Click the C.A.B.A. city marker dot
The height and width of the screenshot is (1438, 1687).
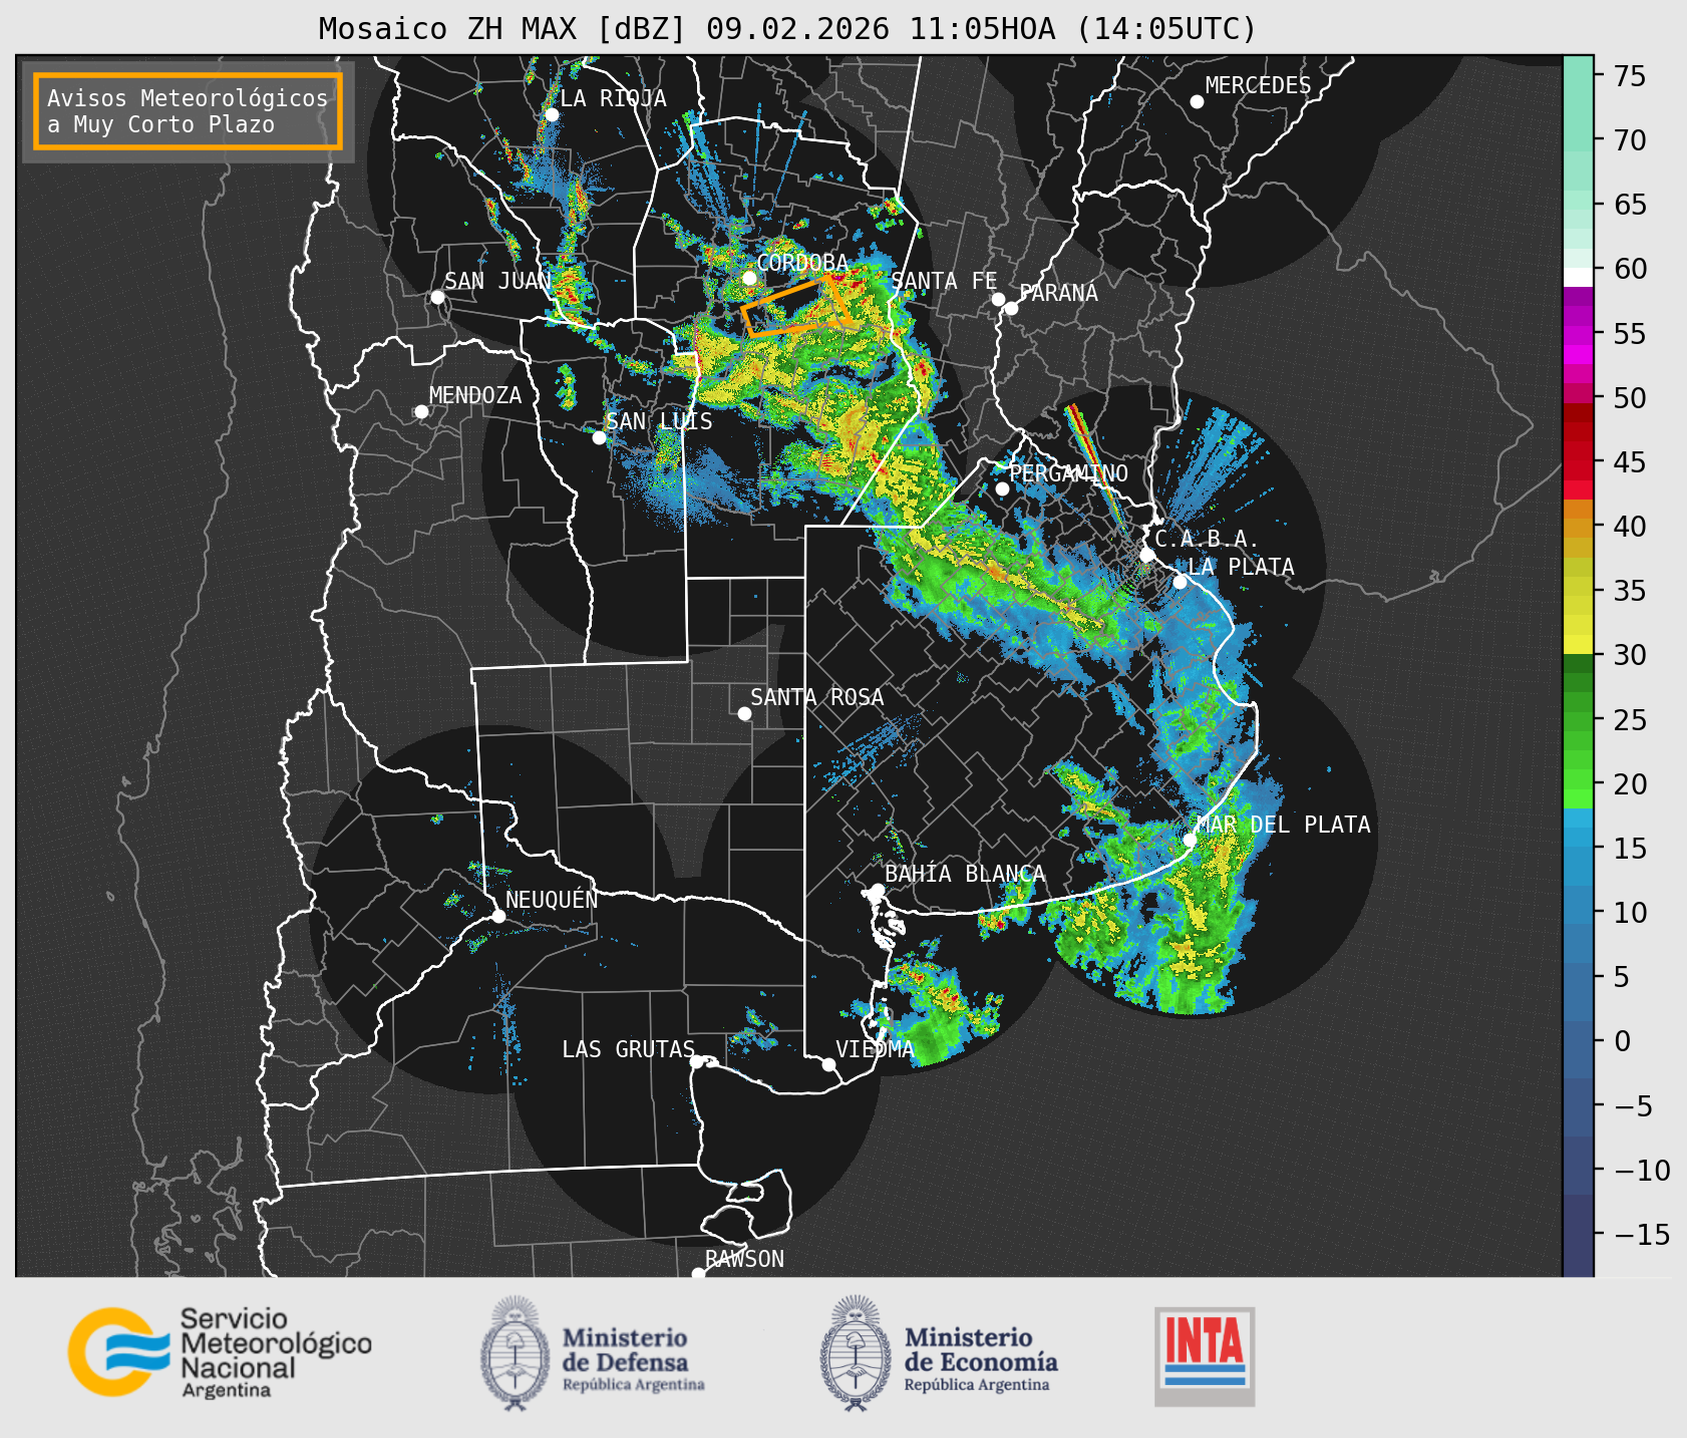coord(1147,554)
